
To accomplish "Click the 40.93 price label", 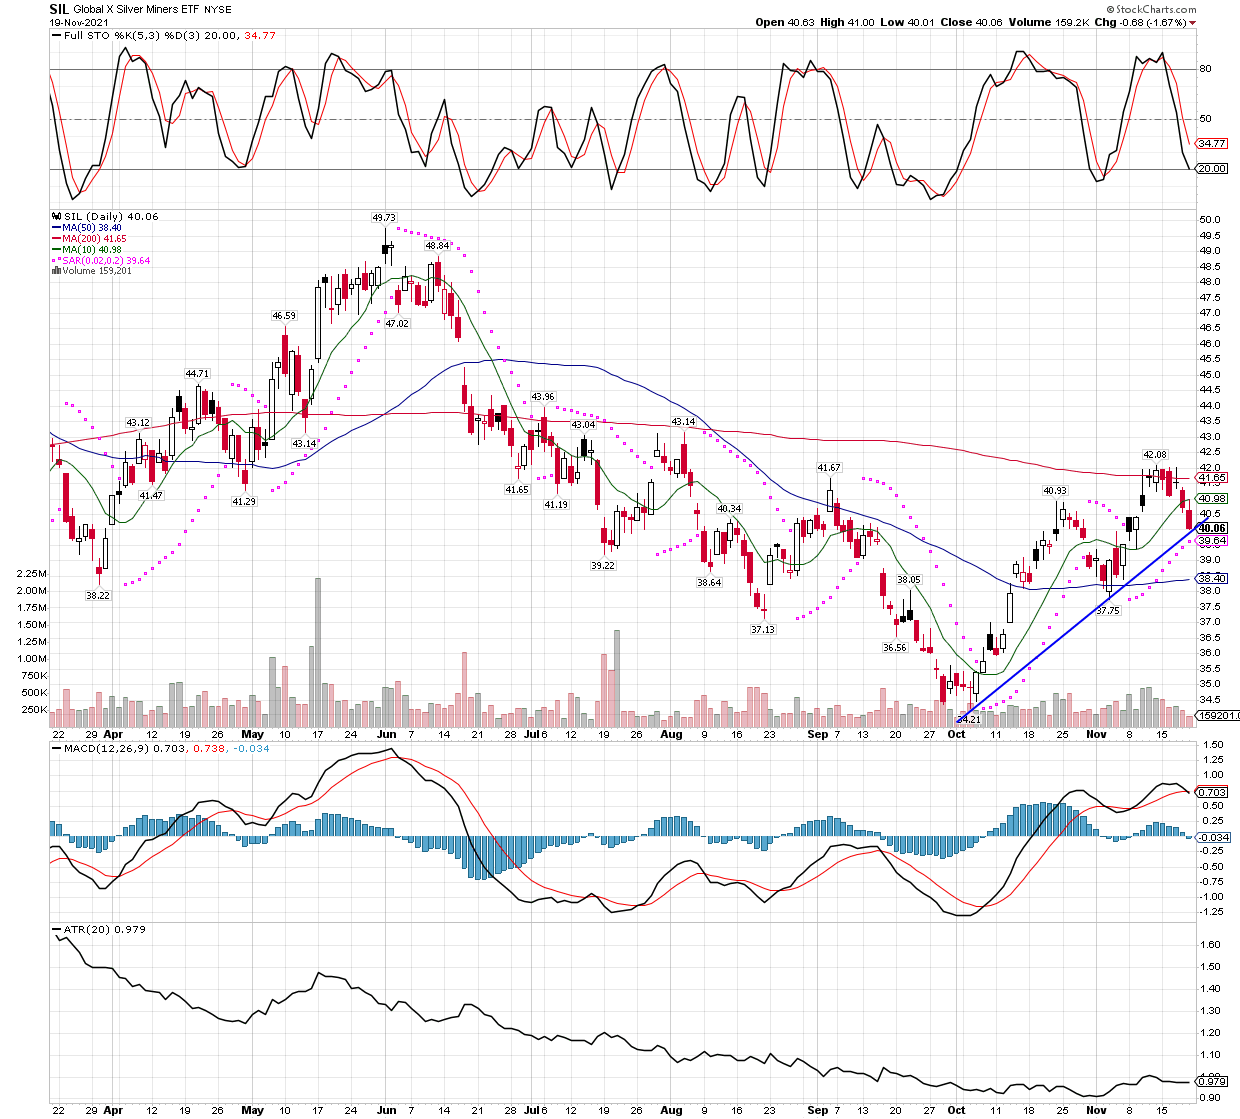I will [x=1055, y=491].
